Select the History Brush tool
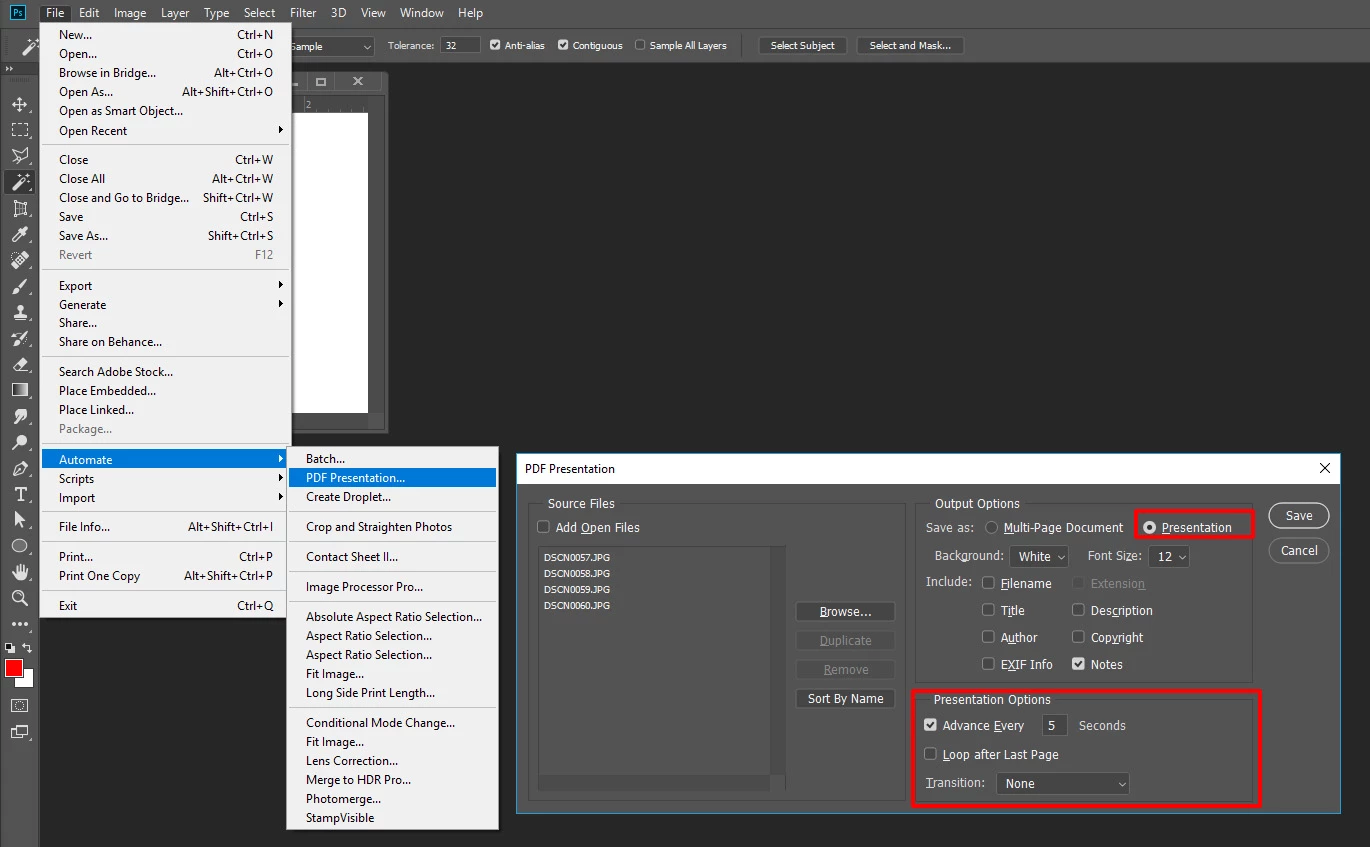1370x847 pixels. pos(20,338)
